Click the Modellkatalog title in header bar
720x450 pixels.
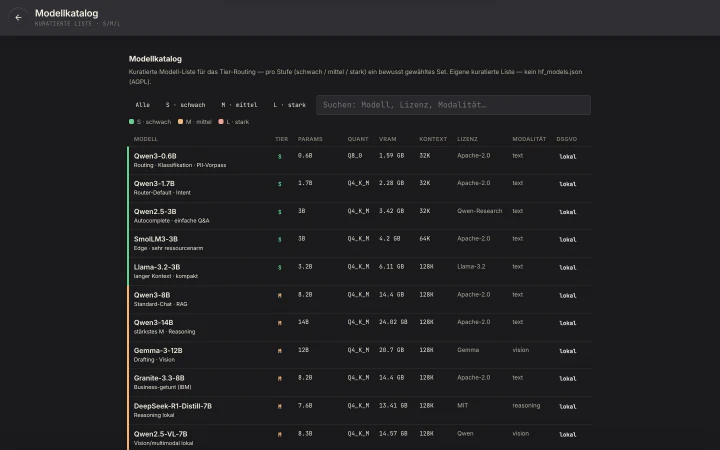pos(67,13)
